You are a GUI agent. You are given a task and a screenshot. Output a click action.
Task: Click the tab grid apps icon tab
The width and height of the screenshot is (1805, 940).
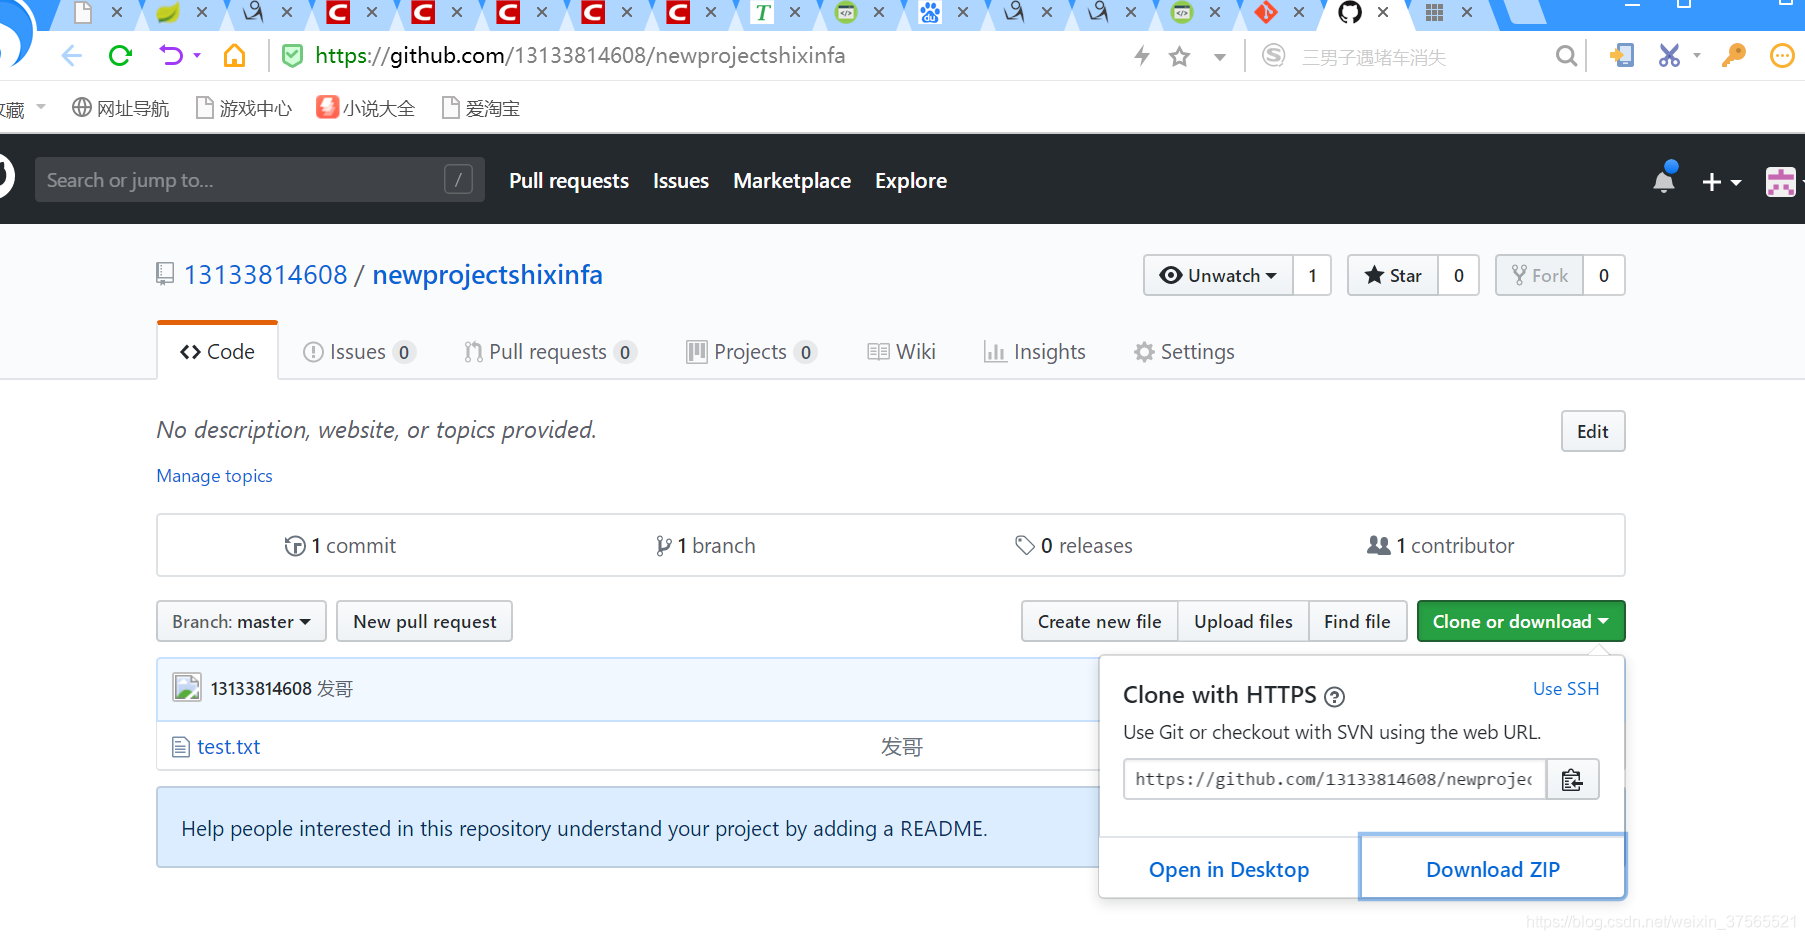(1434, 13)
